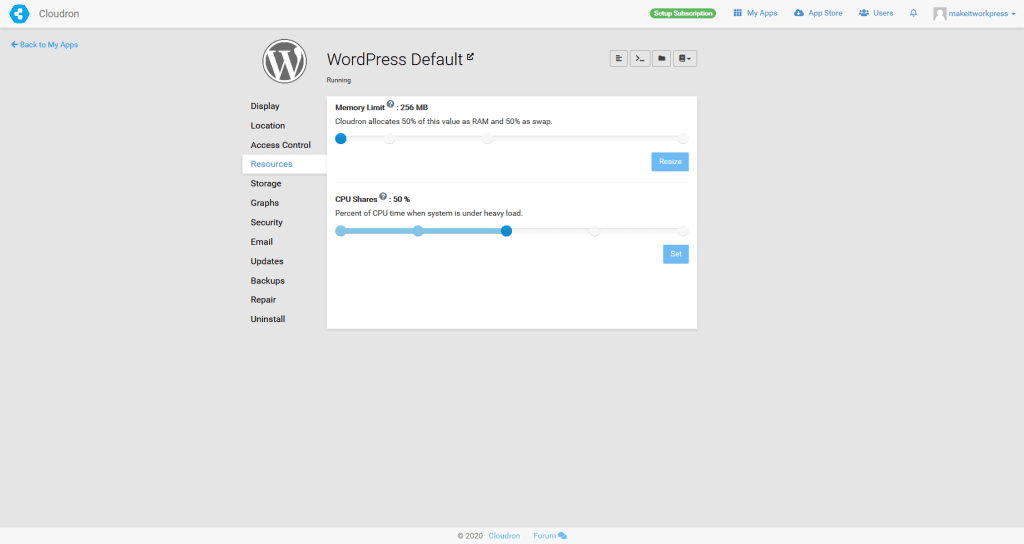Go to My Apps
This screenshot has width=1024, height=544.
(x=756, y=13)
